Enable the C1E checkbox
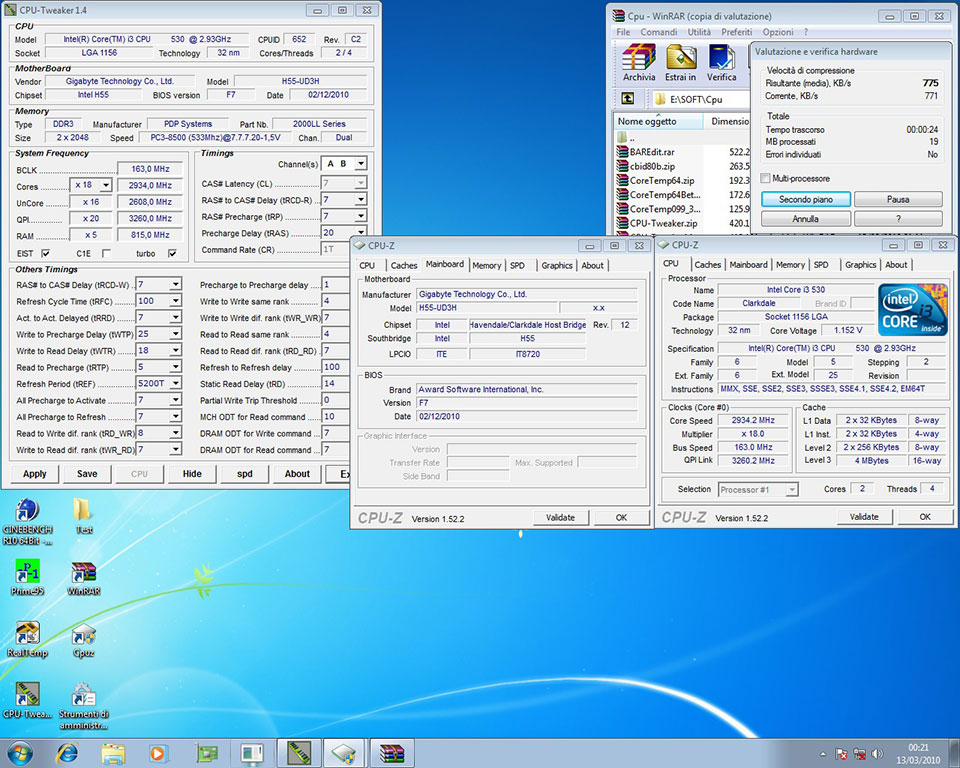Viewport: 960px width, 768px height. point(107,253)
